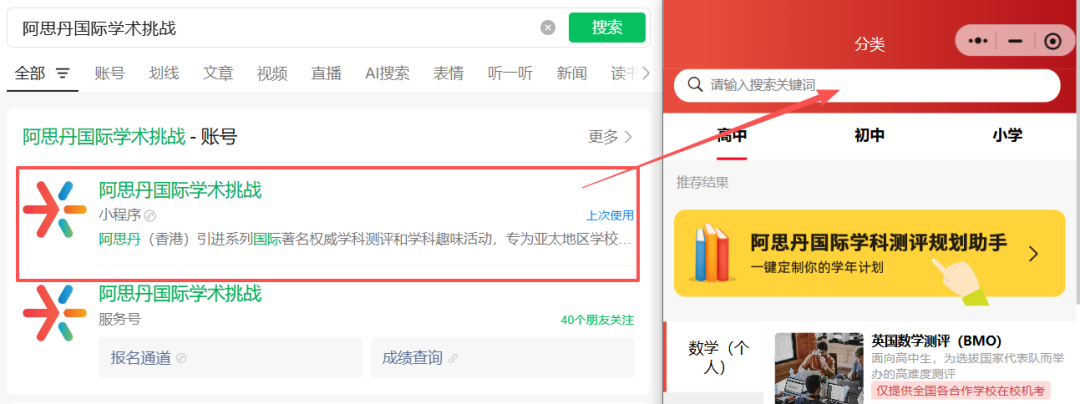Click the mini program icon beside 报名通道
1080x404 pixels.
point(181,358)
